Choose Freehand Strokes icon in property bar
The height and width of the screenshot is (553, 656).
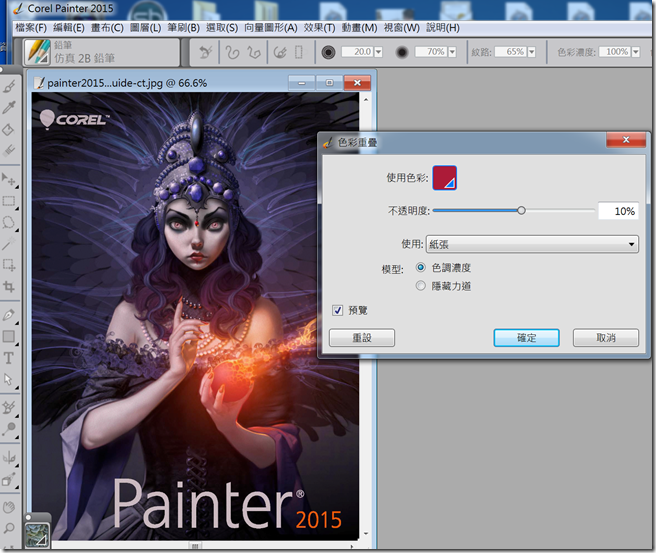233,52
